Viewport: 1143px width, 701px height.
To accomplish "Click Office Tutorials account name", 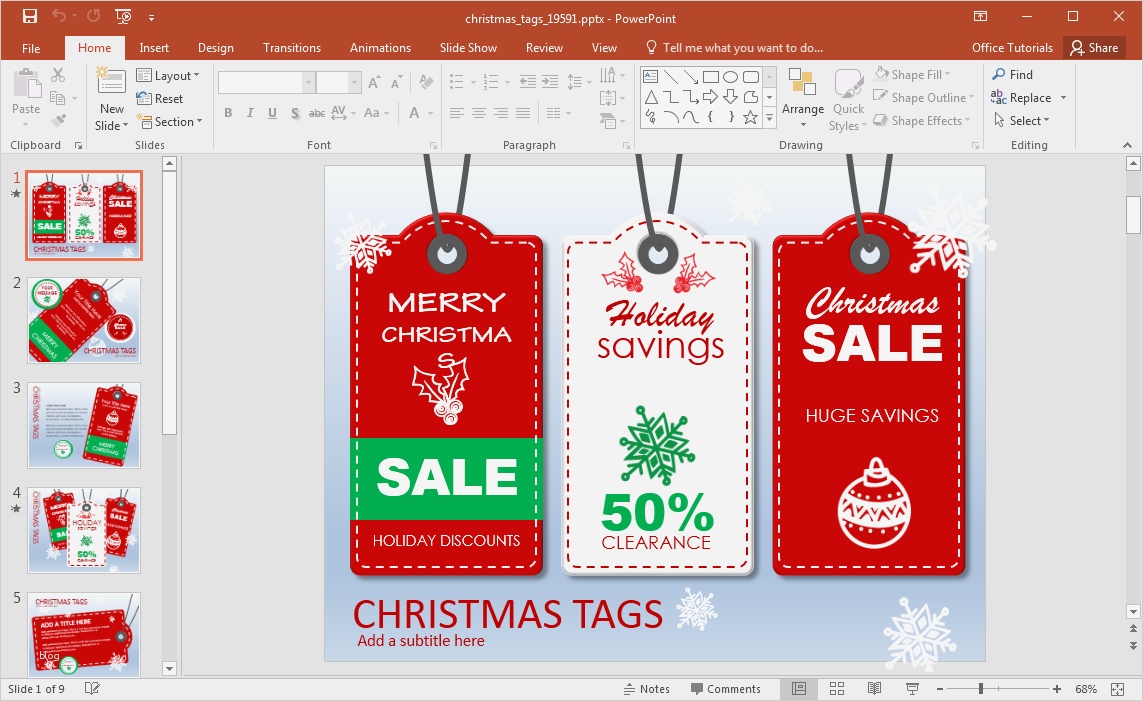I will click(x=1012, y=48).
